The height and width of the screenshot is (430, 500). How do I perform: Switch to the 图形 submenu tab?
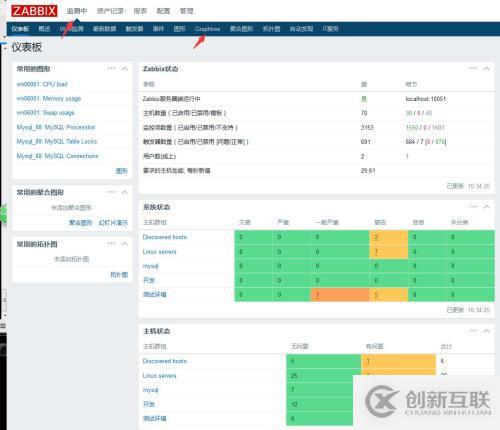point(179,29)
